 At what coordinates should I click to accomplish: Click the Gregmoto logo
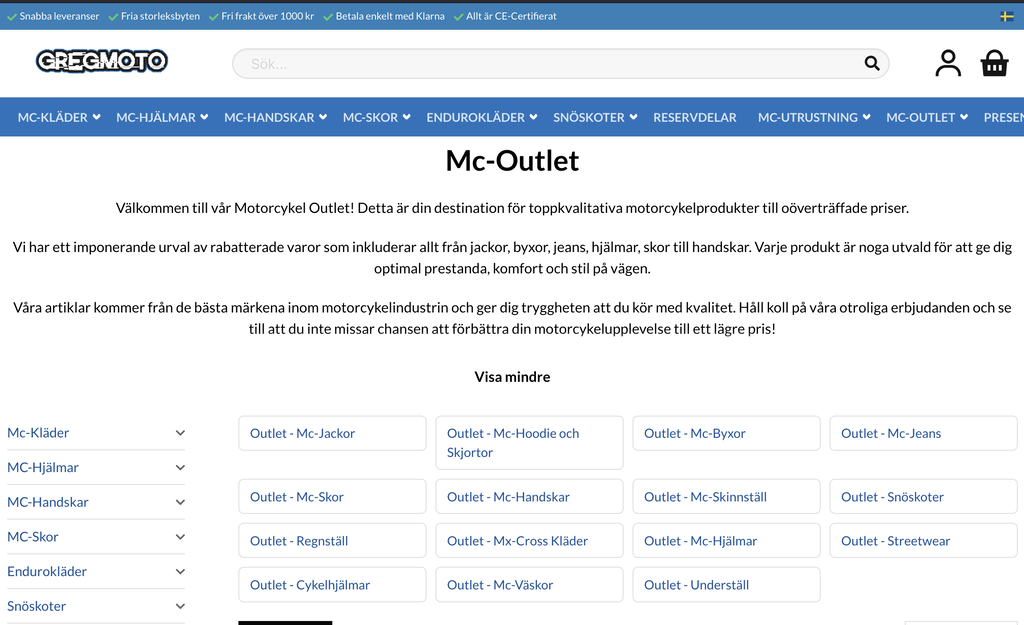[x=101, y=61]
